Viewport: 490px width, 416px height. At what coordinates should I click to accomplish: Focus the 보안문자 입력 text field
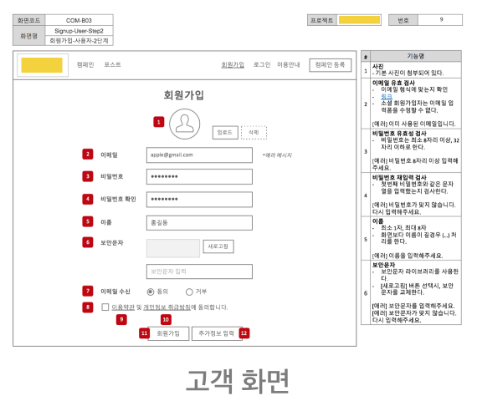pos(199,271)
